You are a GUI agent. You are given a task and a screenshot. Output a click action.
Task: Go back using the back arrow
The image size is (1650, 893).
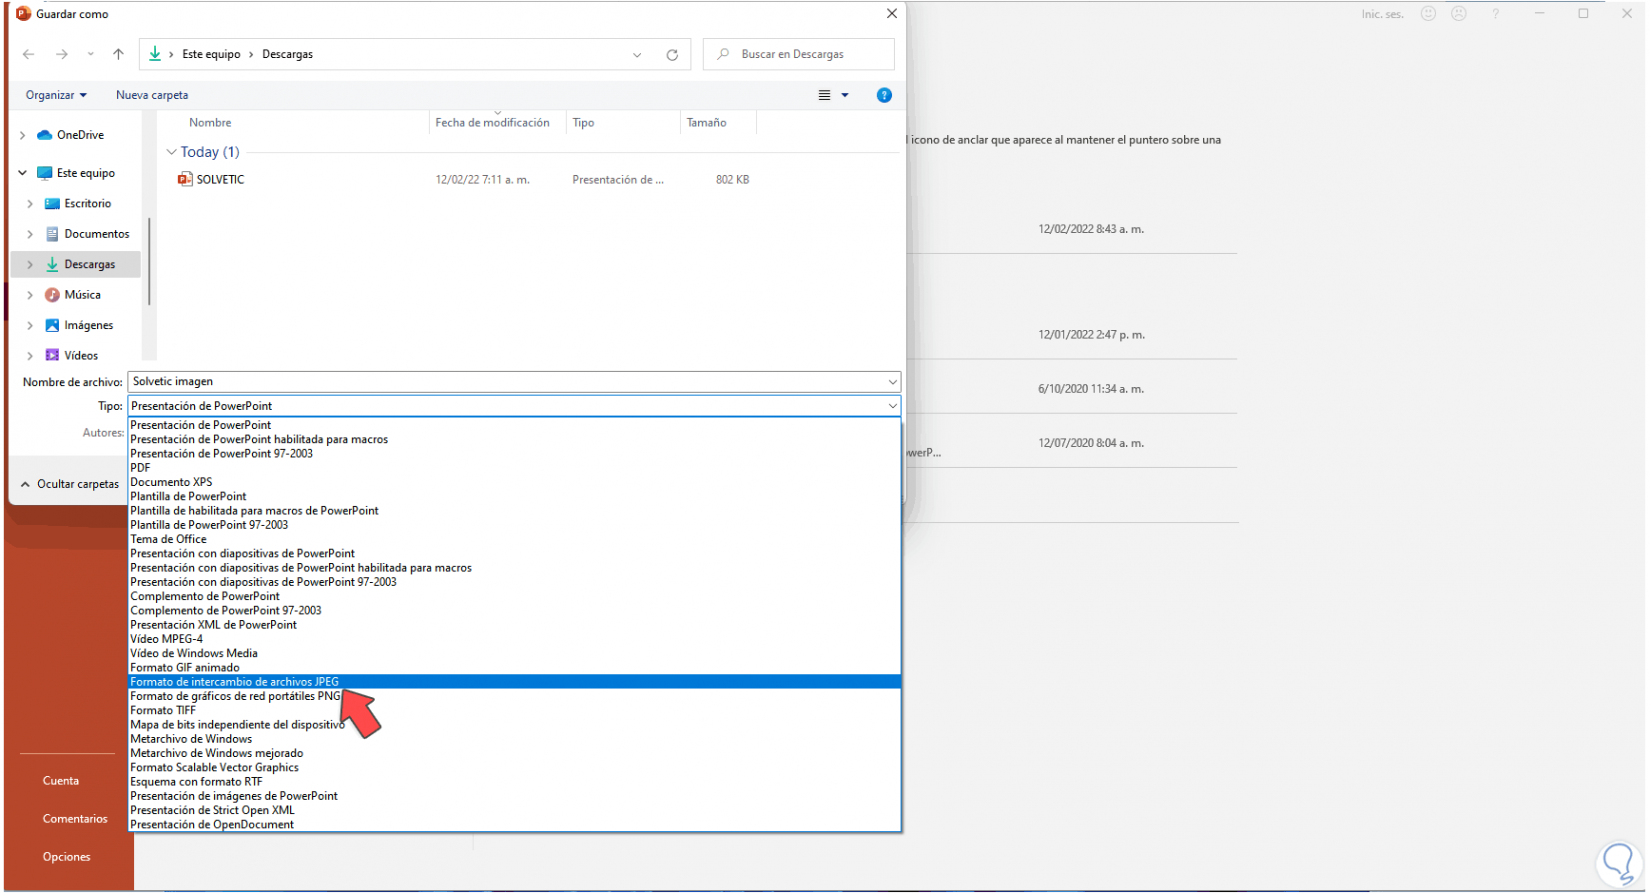[28, 54]
